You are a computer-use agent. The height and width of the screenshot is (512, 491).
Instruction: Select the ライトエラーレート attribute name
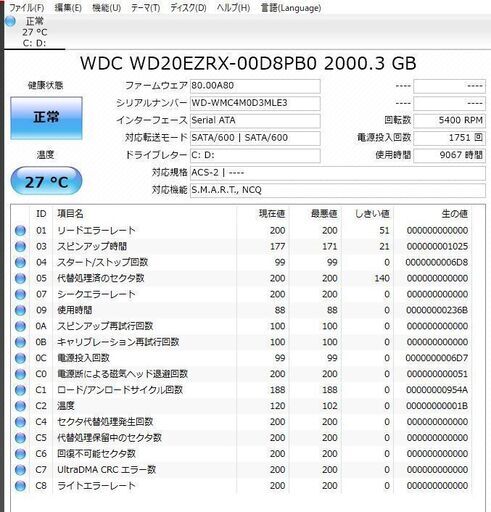tap(96, 486)
